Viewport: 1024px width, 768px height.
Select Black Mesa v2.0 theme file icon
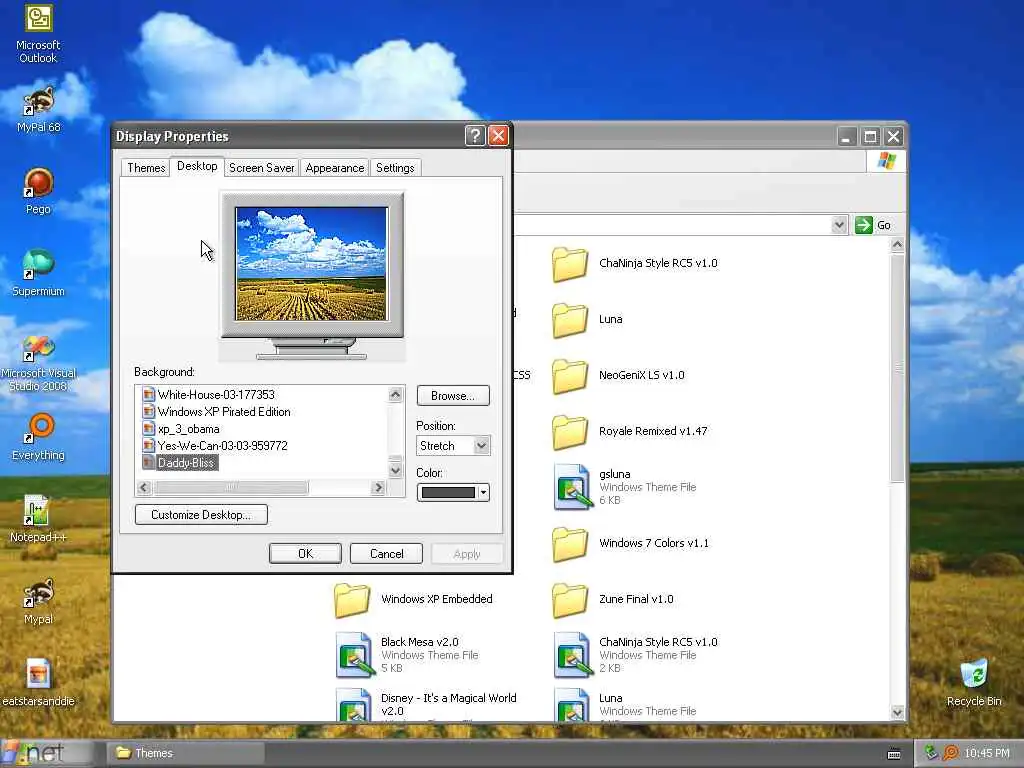355,654
